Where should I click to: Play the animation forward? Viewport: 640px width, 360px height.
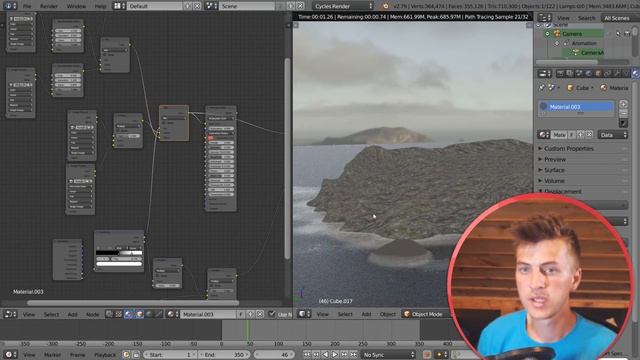click(335, 355)
